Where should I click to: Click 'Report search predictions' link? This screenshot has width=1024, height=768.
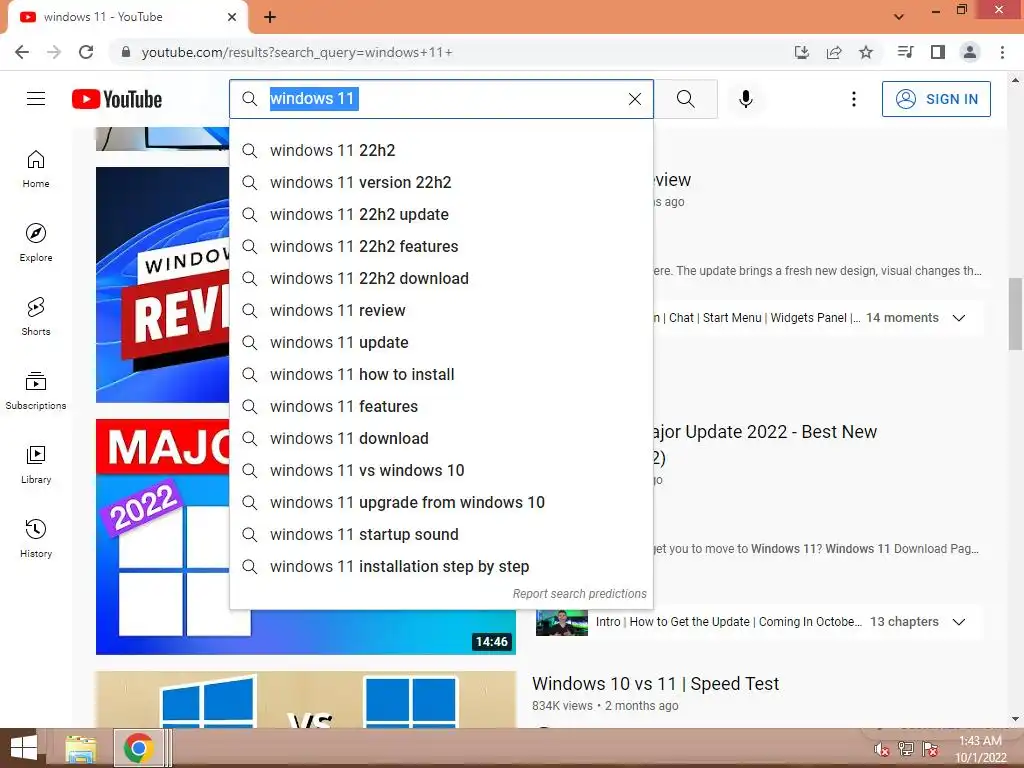coord(579,594)
